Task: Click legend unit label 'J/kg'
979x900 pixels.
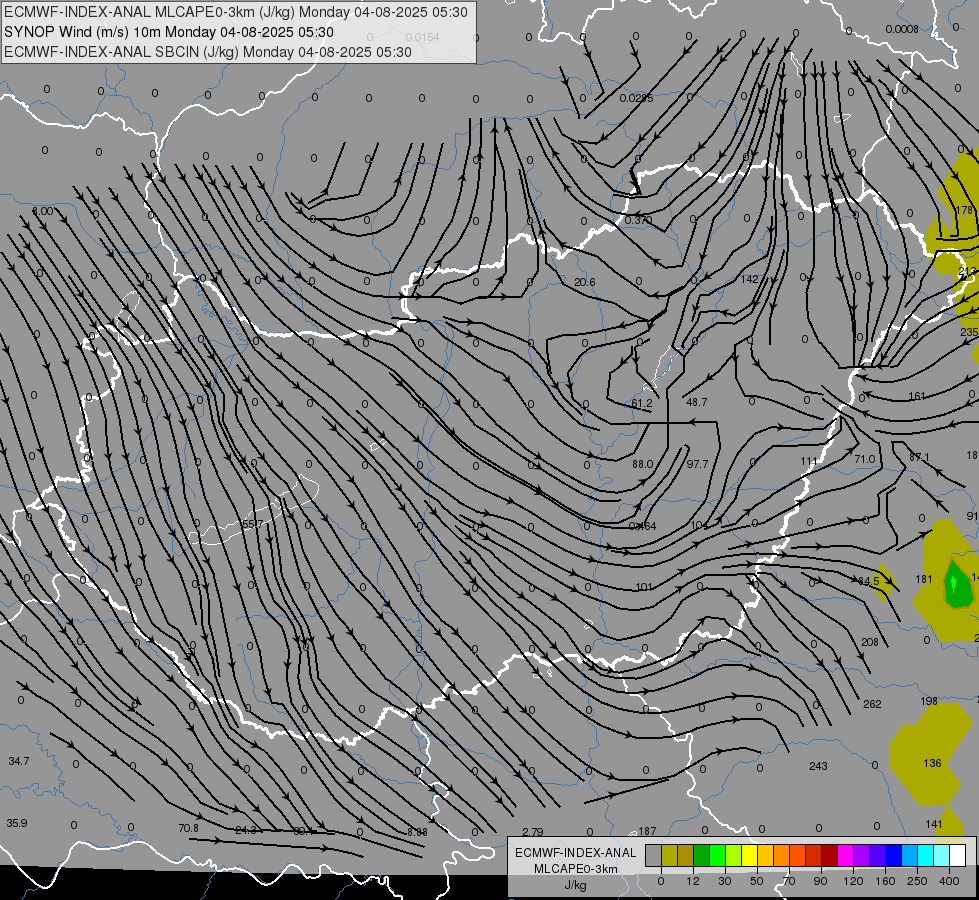Action: tap(576, 885)
